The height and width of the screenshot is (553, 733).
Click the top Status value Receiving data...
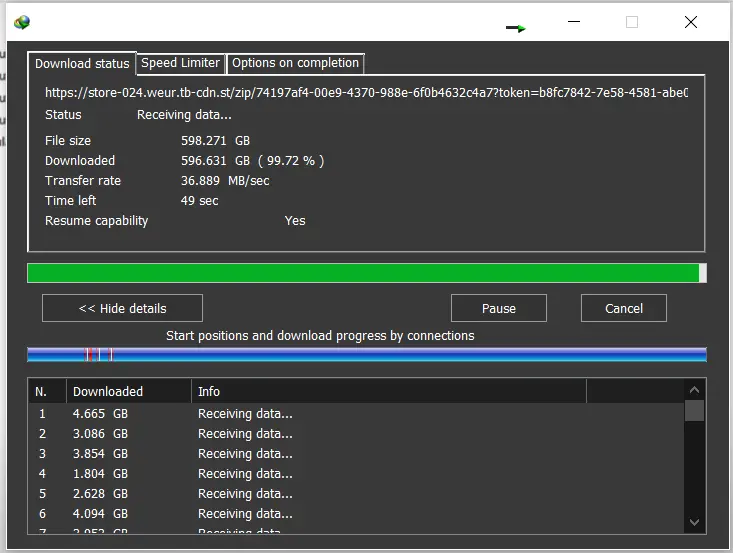(x=184, y=115)
